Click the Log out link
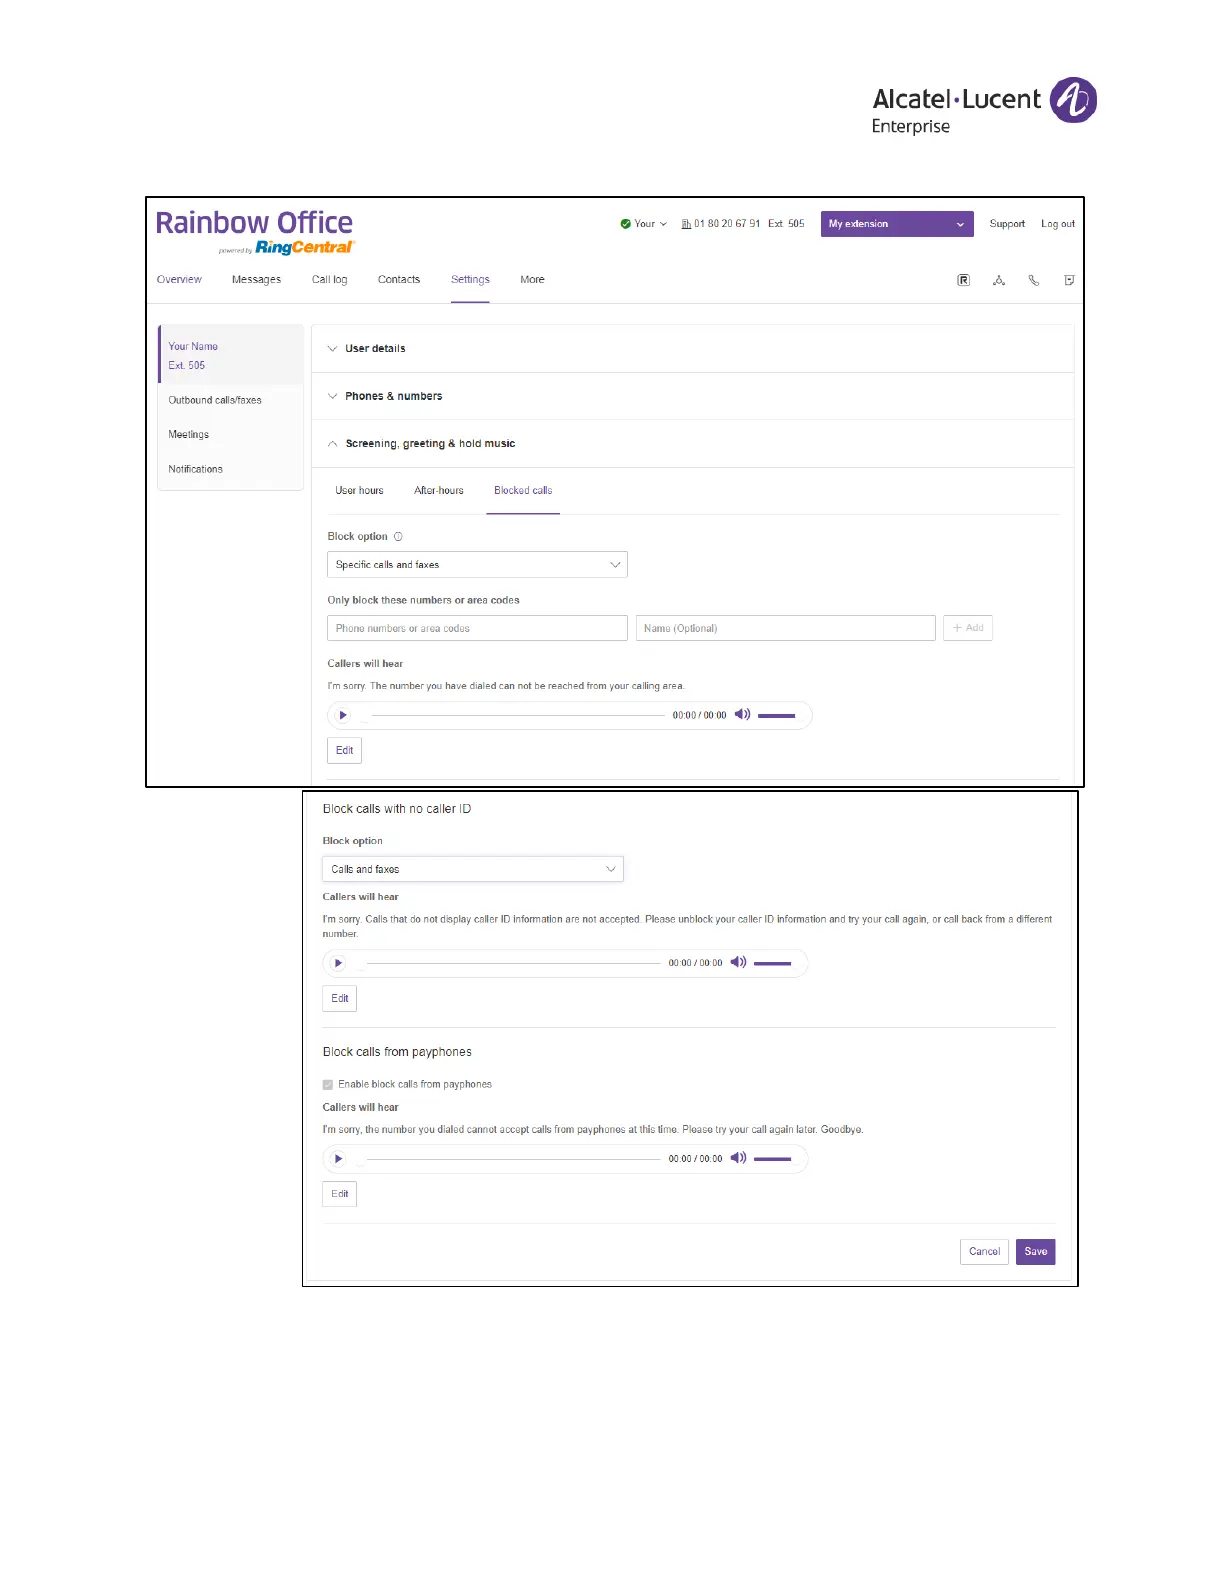Image resolution: width=1224 pixels, height=1584 pixels. (x=1057, y=224)
